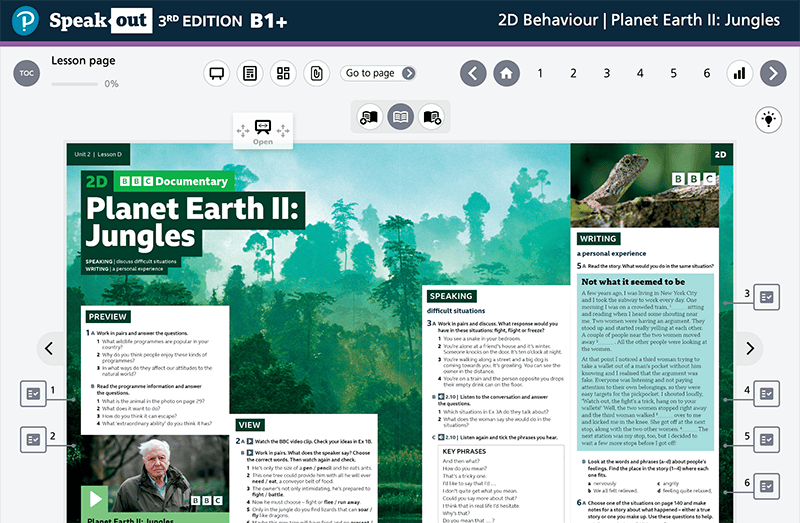Jump to page 3
This screenshot has width=800, height=523.
[607, 73]
